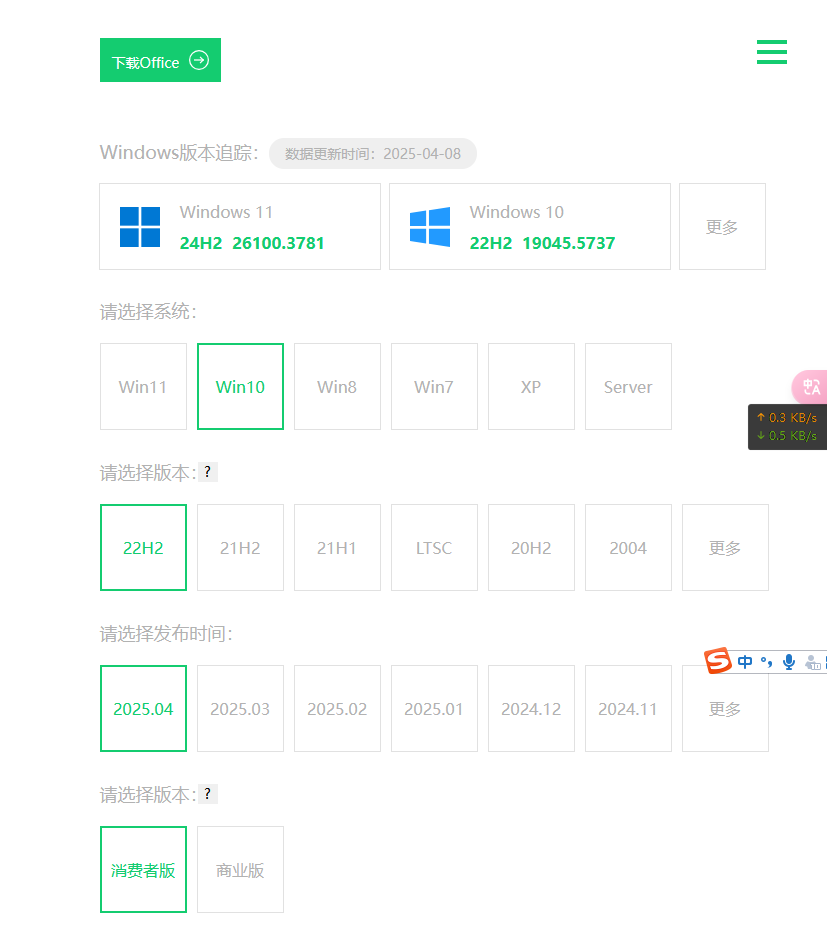The image size is (827, 927).
Task: Click the pink translate floating icon
Action: click(x=810, y=387)
